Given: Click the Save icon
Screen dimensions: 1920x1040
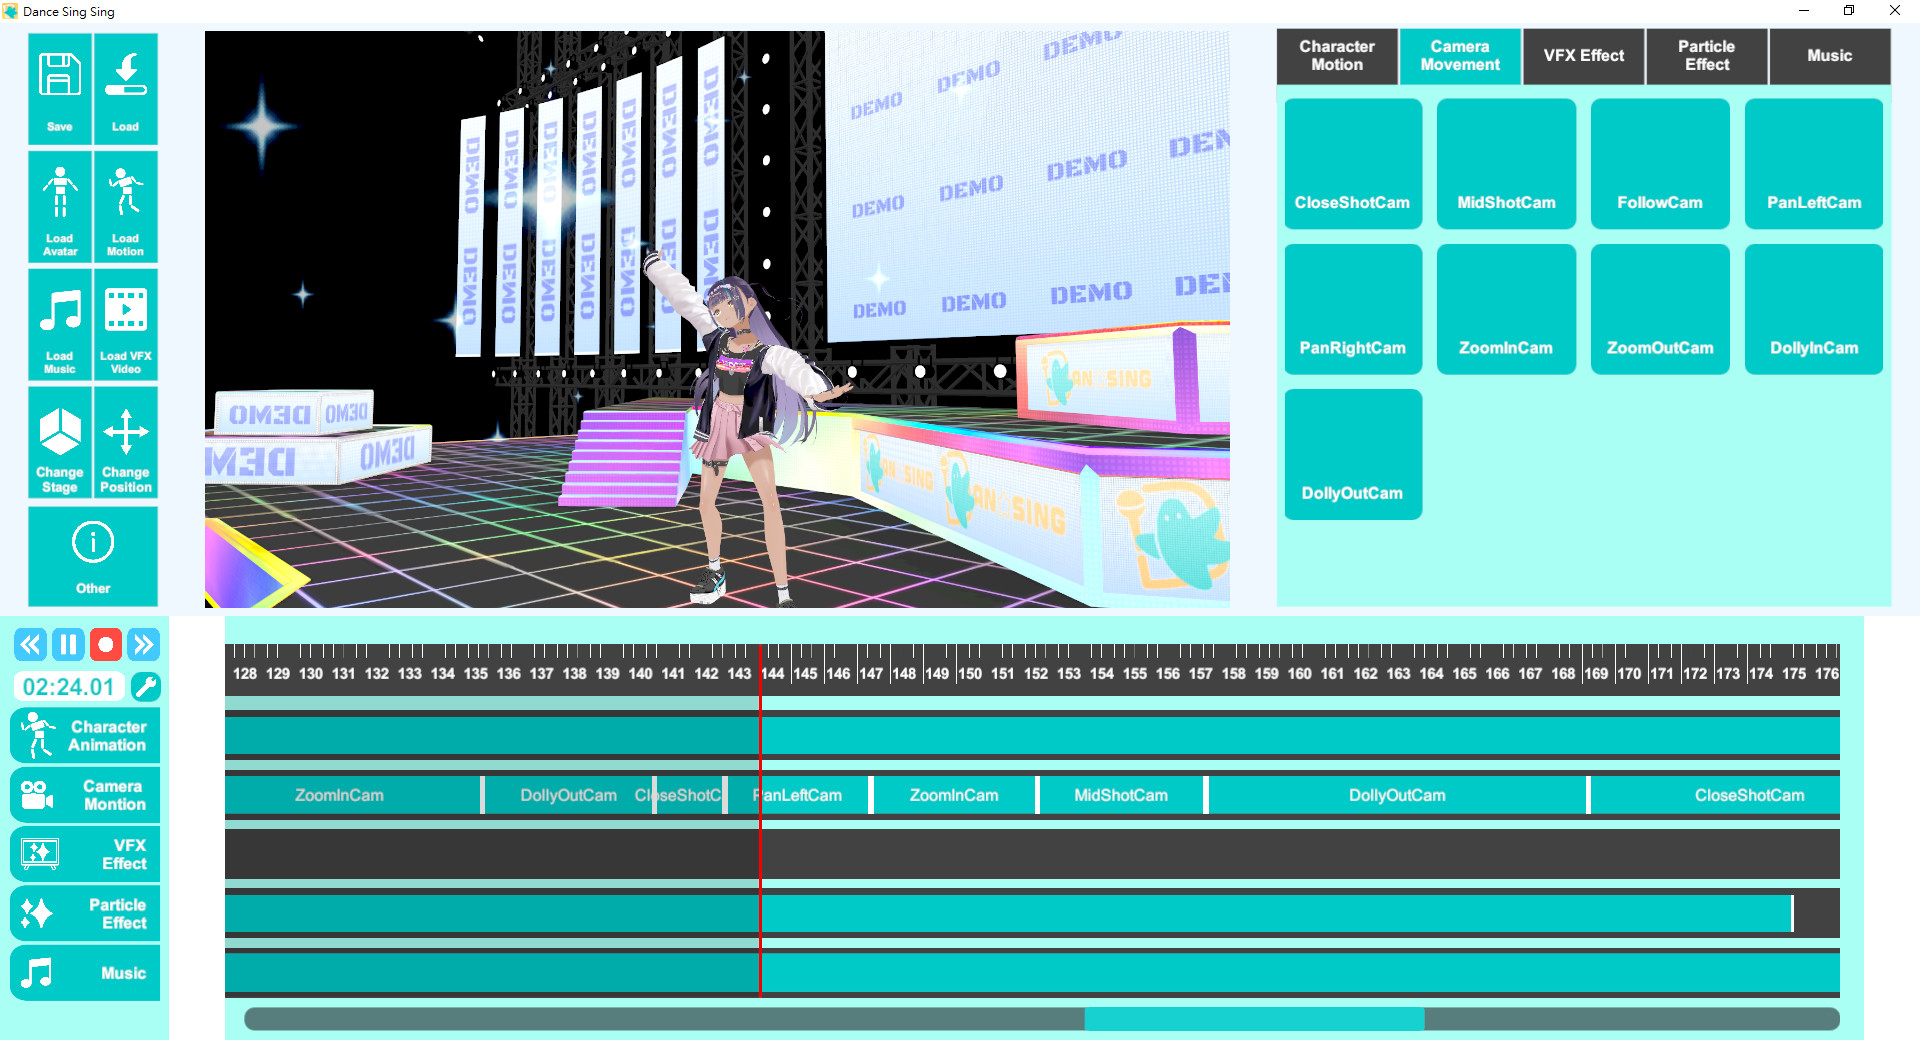Looking at the screenshot, I should point(60,88).
